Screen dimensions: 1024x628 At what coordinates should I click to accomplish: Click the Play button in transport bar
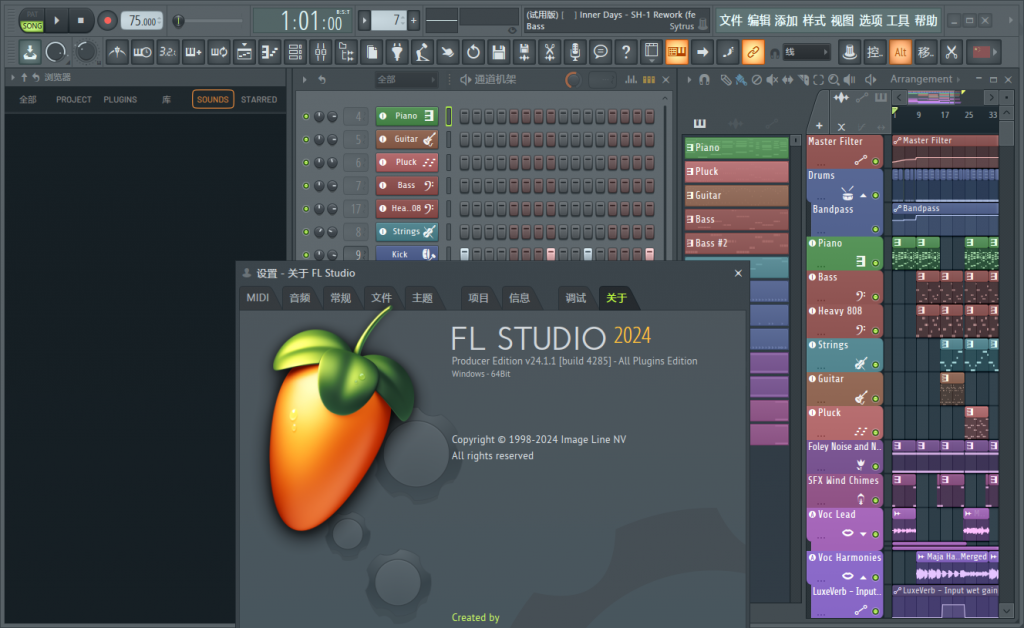click(x=57, y=21)
